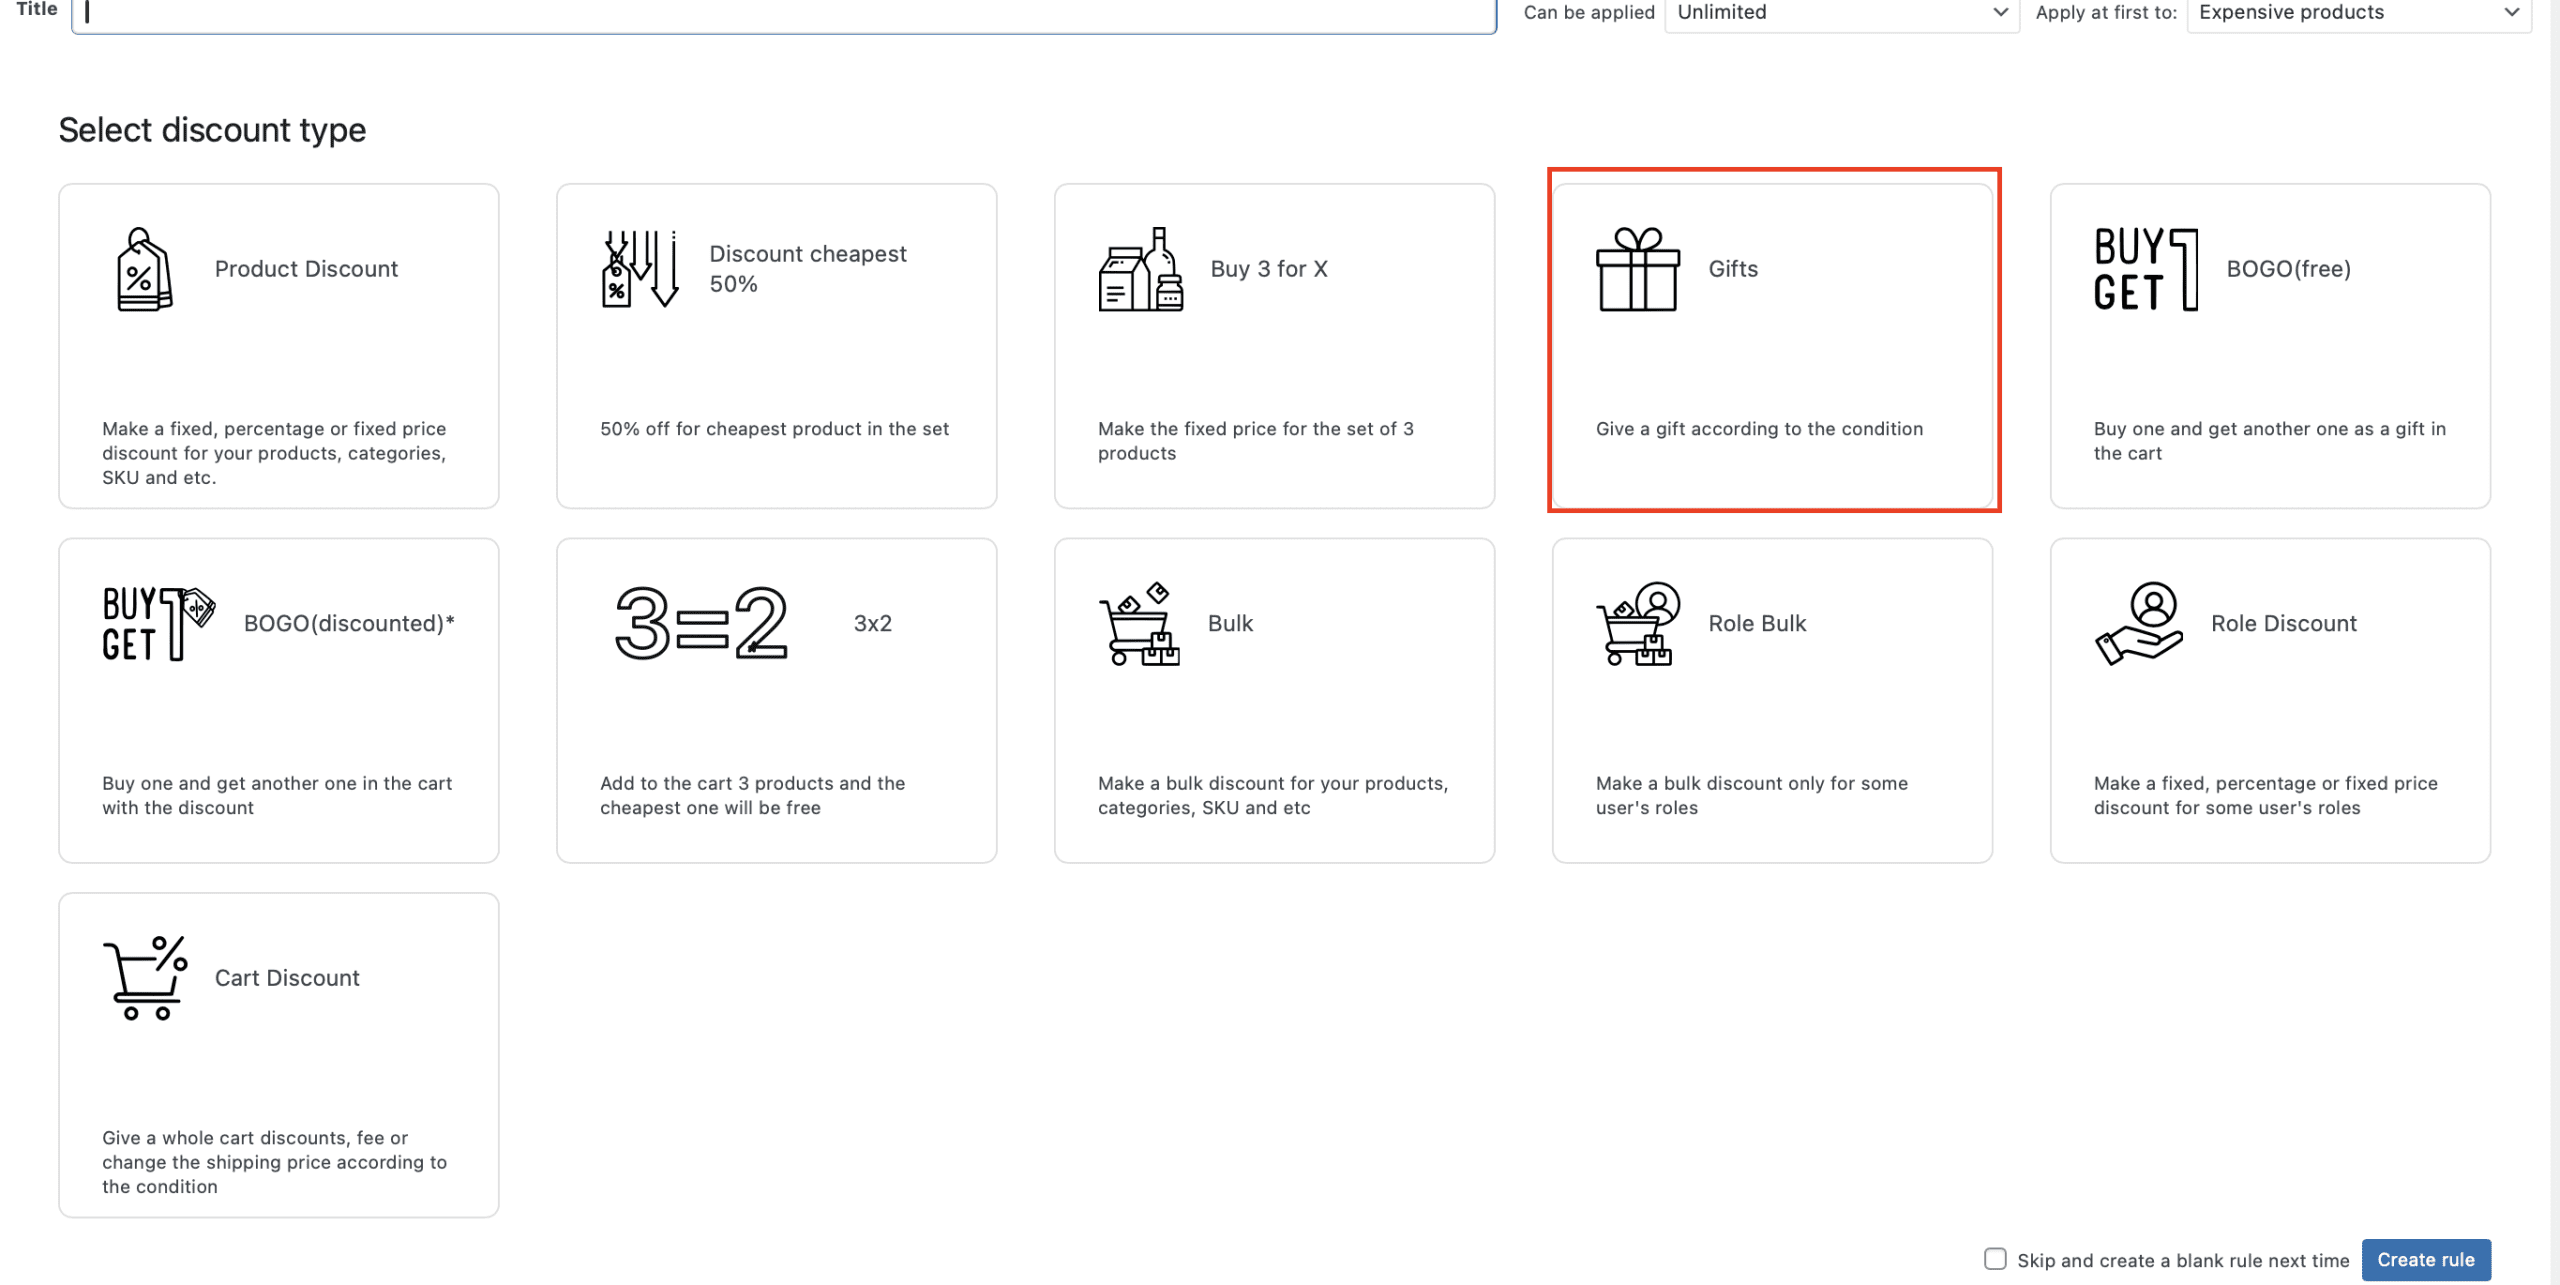The image size is (2560, 1285).
Task: Click the Gifts card description text
Action: point(1759,429)
